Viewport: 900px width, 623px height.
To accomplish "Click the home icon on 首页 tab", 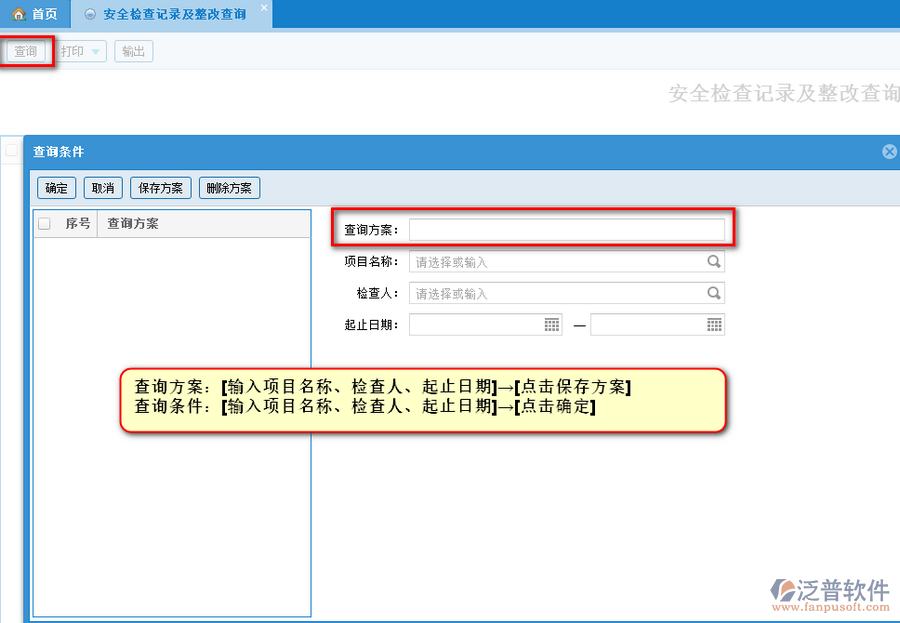I will (x=19, y=14).
